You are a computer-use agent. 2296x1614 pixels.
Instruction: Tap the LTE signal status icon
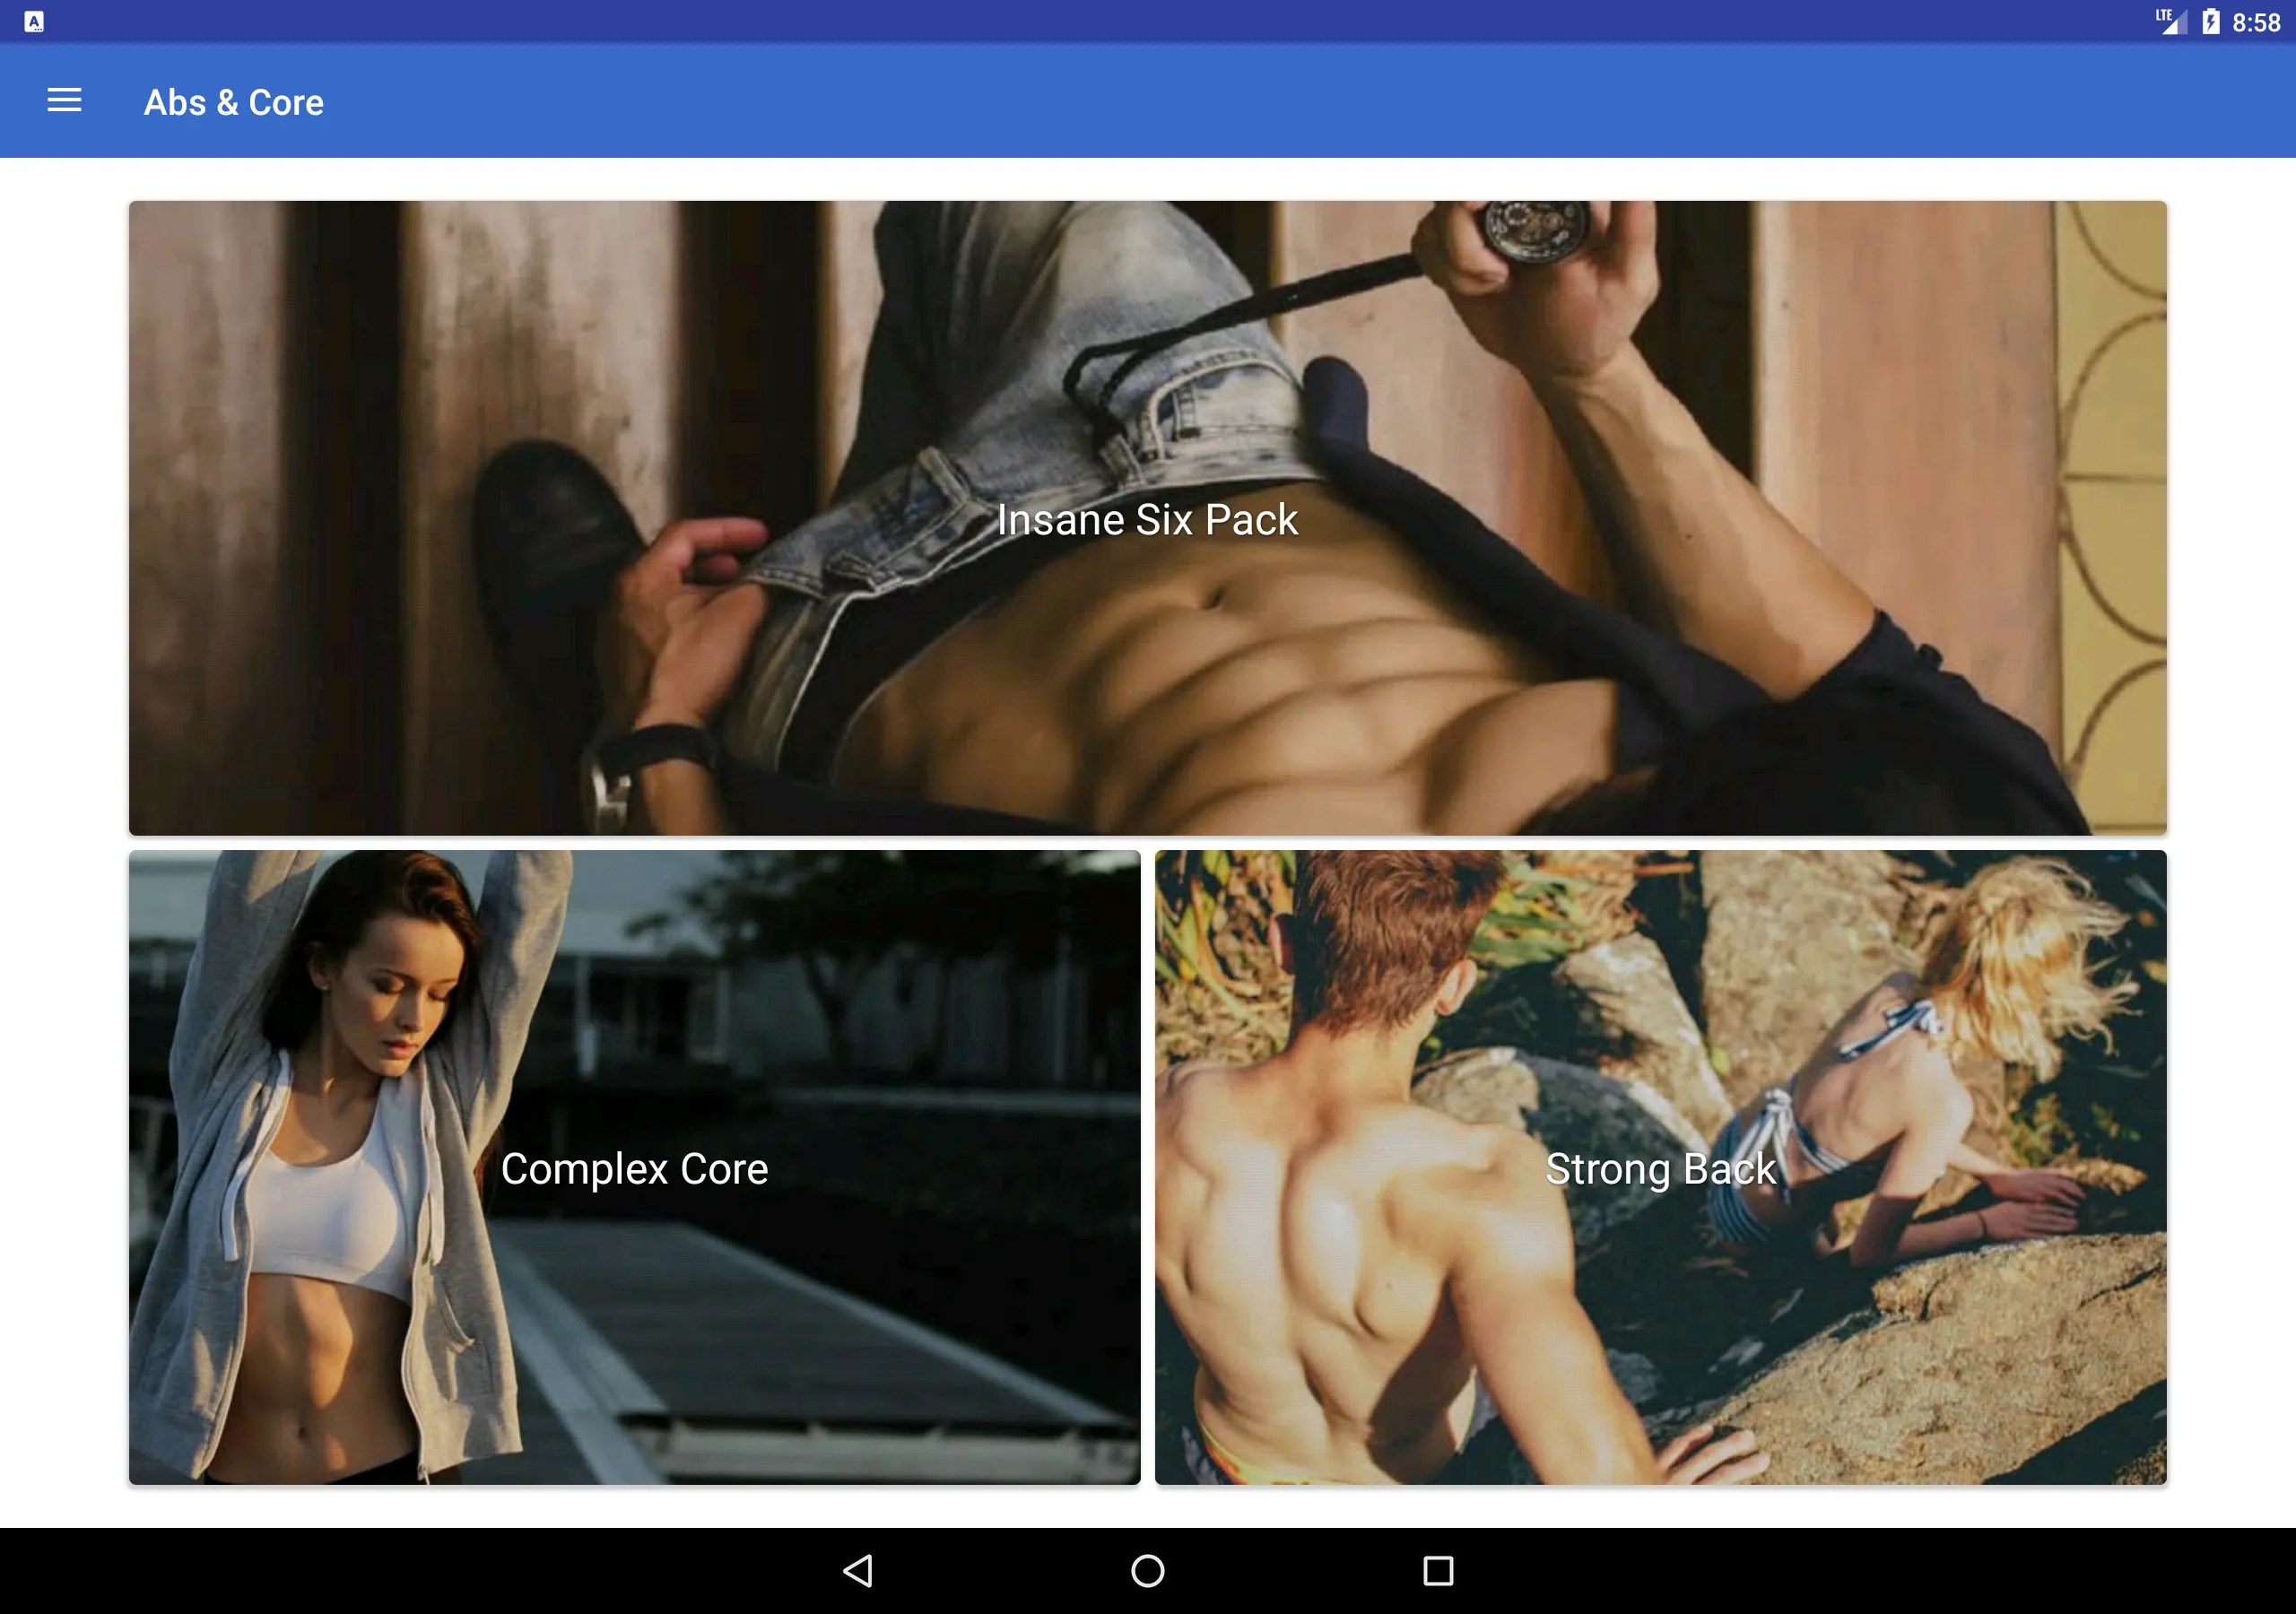coord(2170,22)
